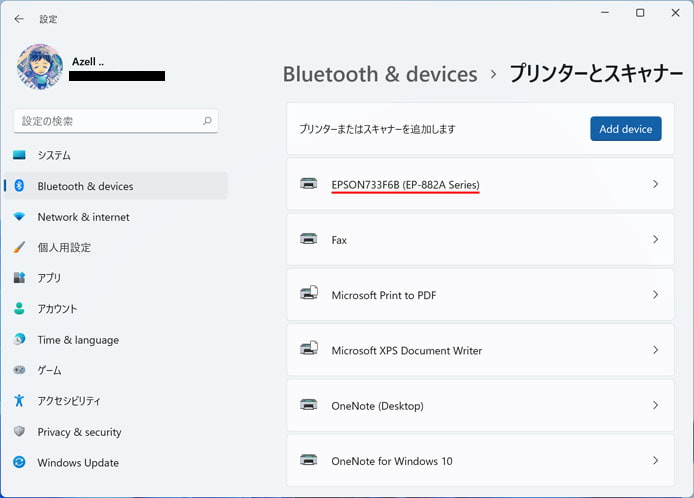Click the アクセシビリティ person icon

[x=19, y=400]
